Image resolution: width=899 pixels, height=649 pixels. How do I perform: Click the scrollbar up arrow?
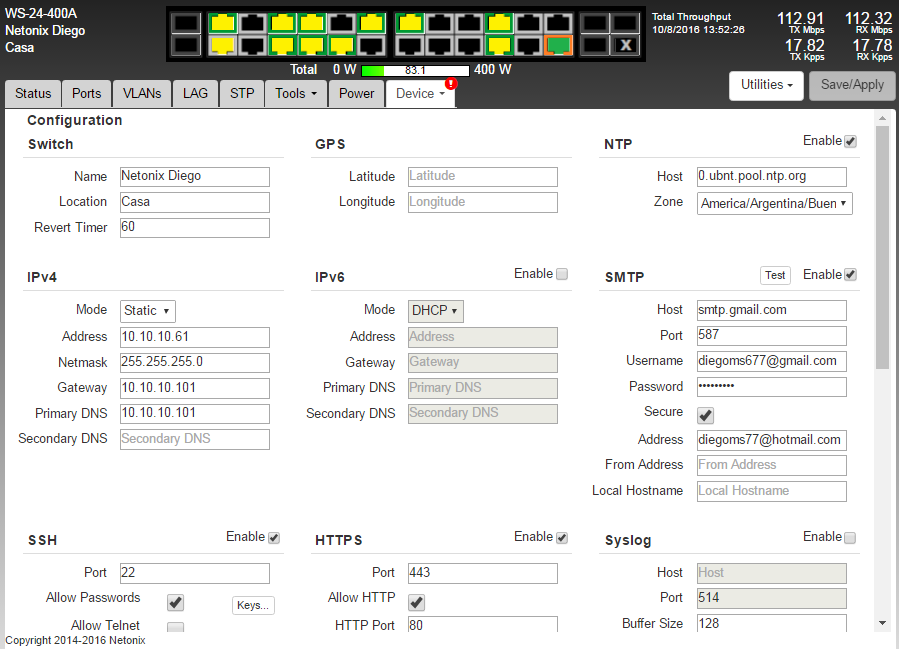(882, 118)
